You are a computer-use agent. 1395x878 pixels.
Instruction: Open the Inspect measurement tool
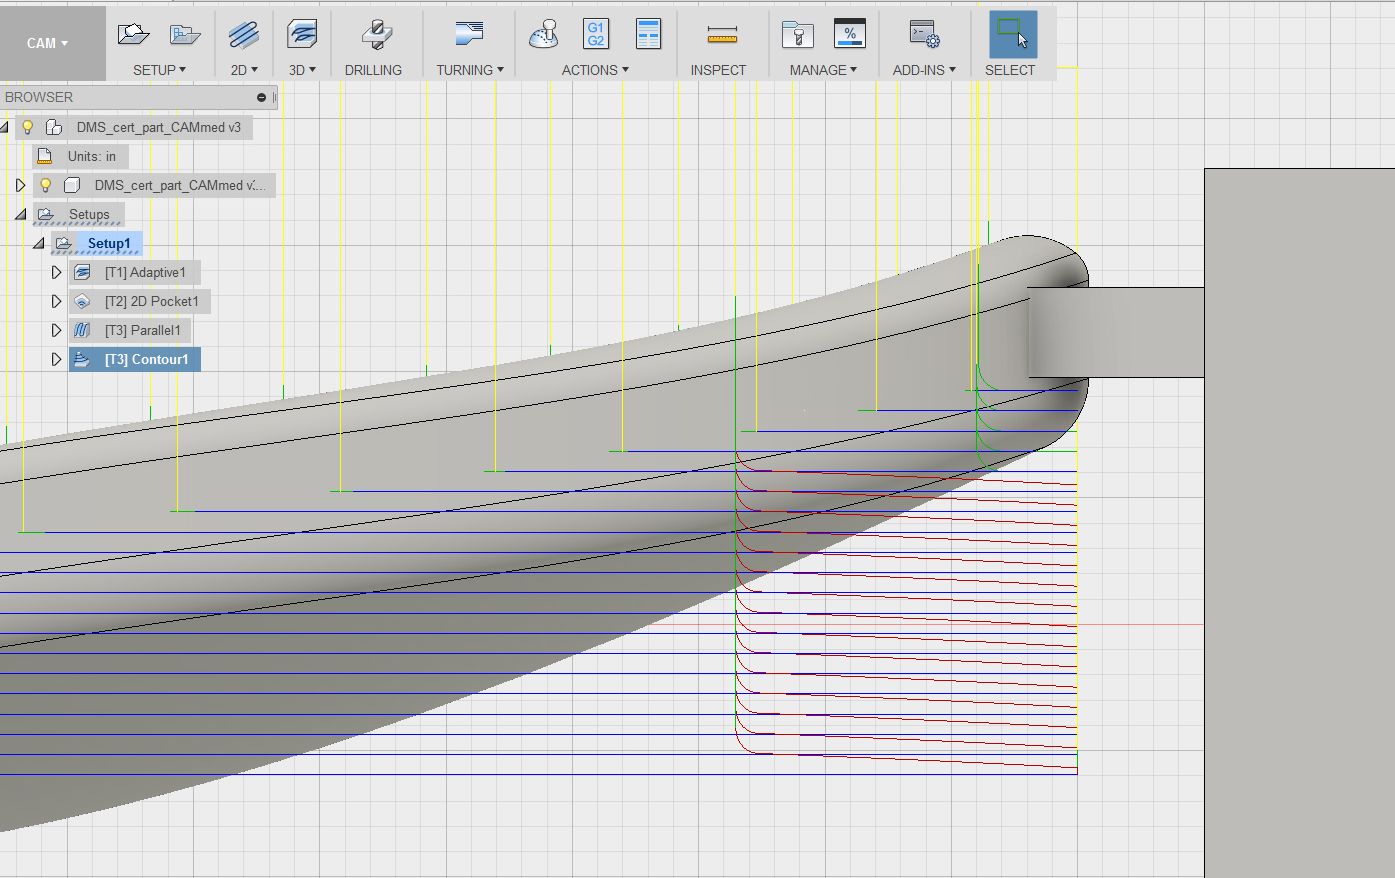tap(720, 34)
